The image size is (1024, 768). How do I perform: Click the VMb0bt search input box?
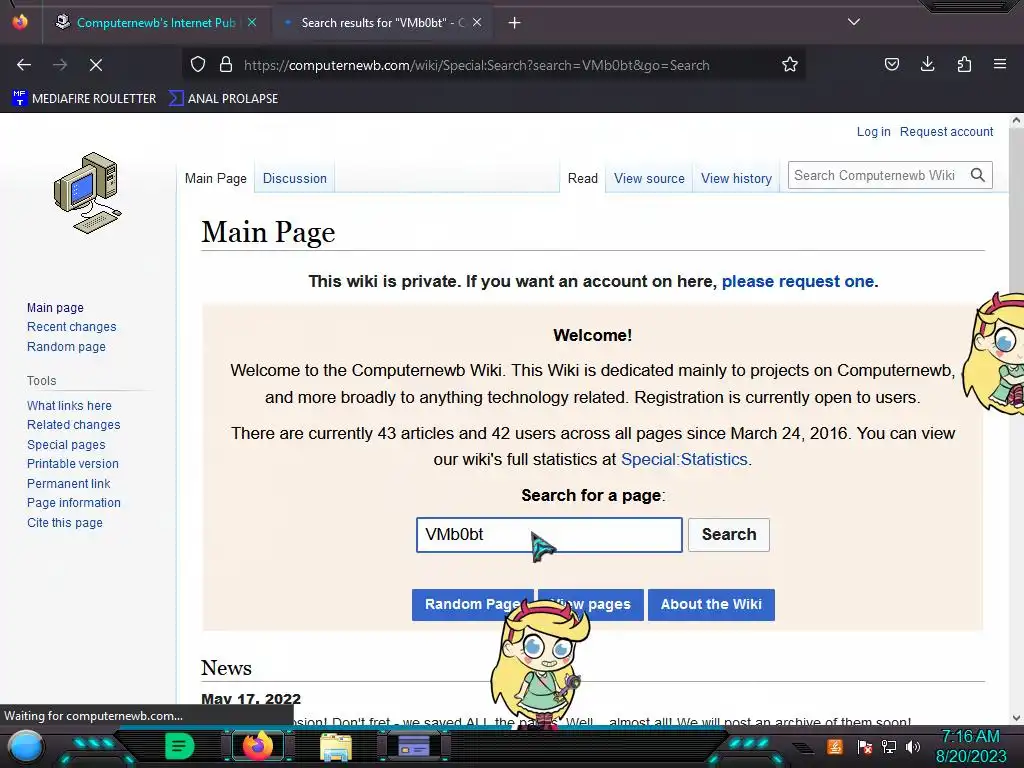(x=549, y=535)
